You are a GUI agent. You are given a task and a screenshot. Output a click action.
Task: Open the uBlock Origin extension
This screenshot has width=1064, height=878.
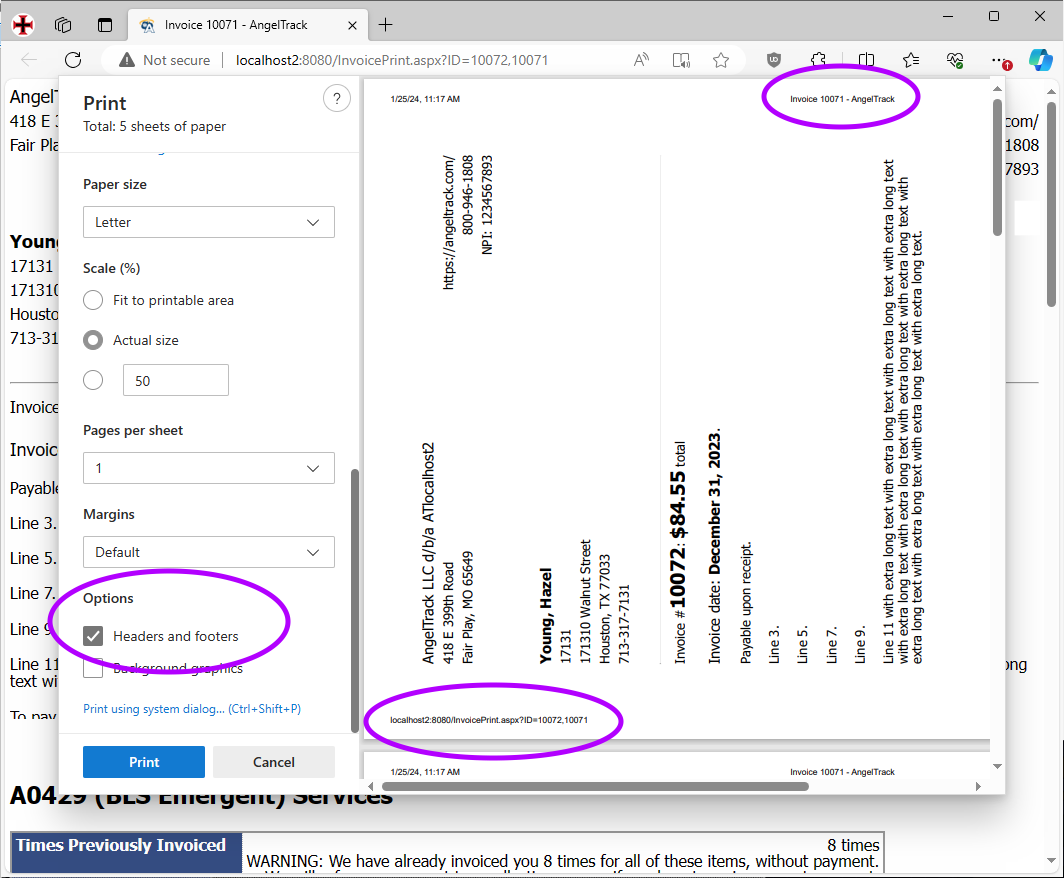774,60
